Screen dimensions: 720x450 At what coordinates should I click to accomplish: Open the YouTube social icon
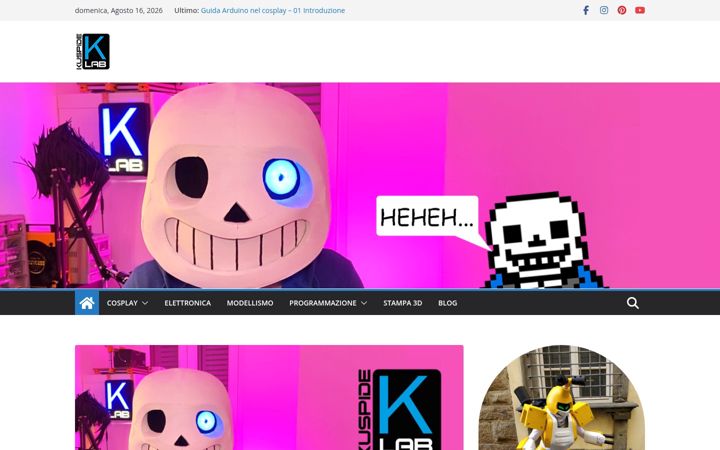(x=640, y=10)
